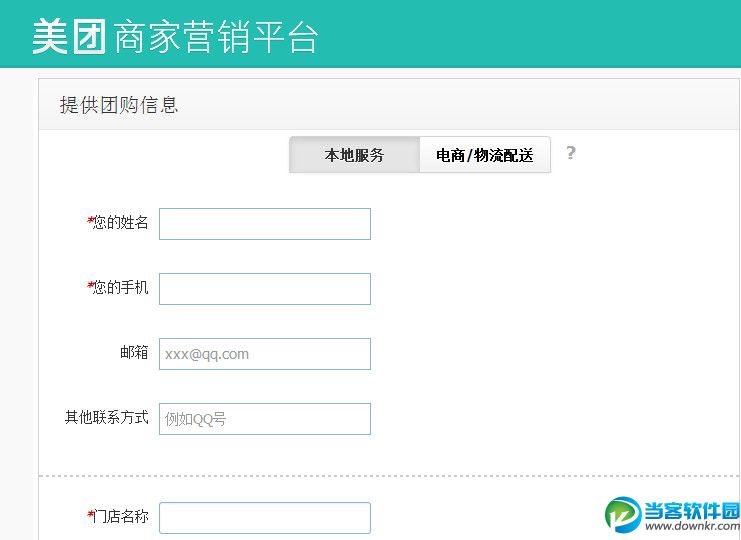The height and width of the screenshot is (540, 741).
Task: Click the 美团 logo in the header
Action: coord(69,37)
